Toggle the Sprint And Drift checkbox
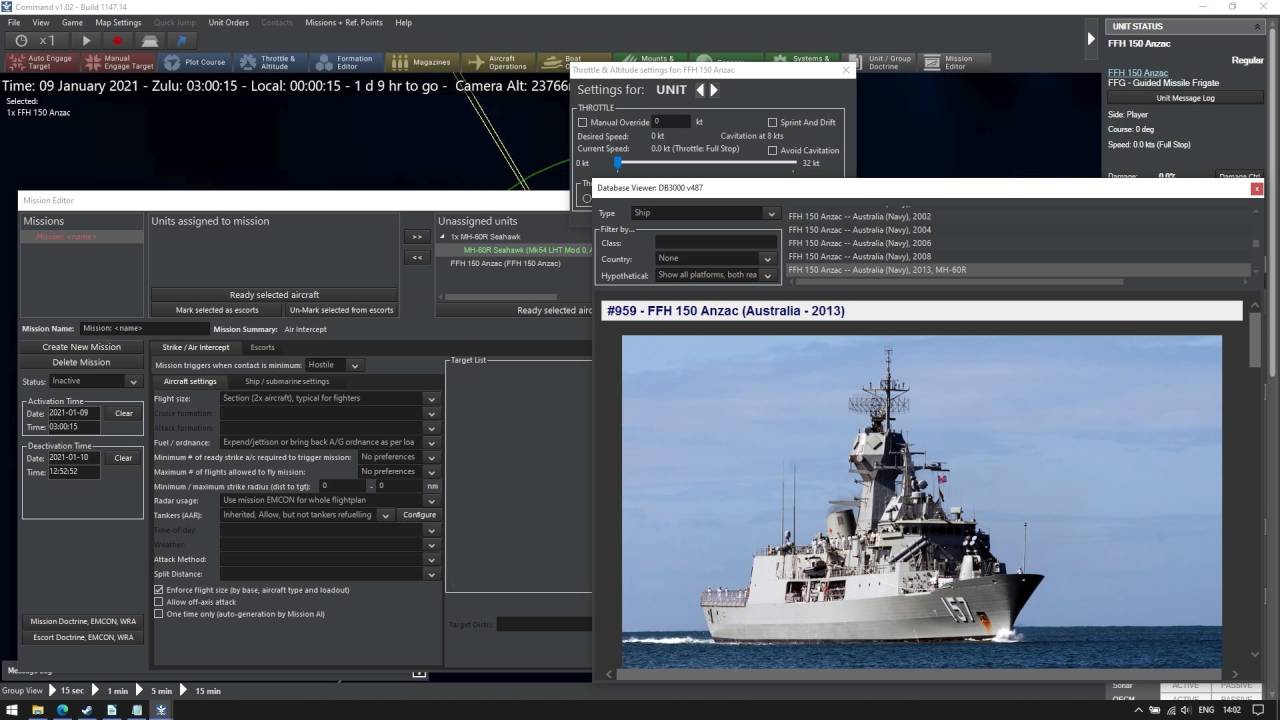The width and height of the screenshot is (1280, 720). (x=772, y=123)
